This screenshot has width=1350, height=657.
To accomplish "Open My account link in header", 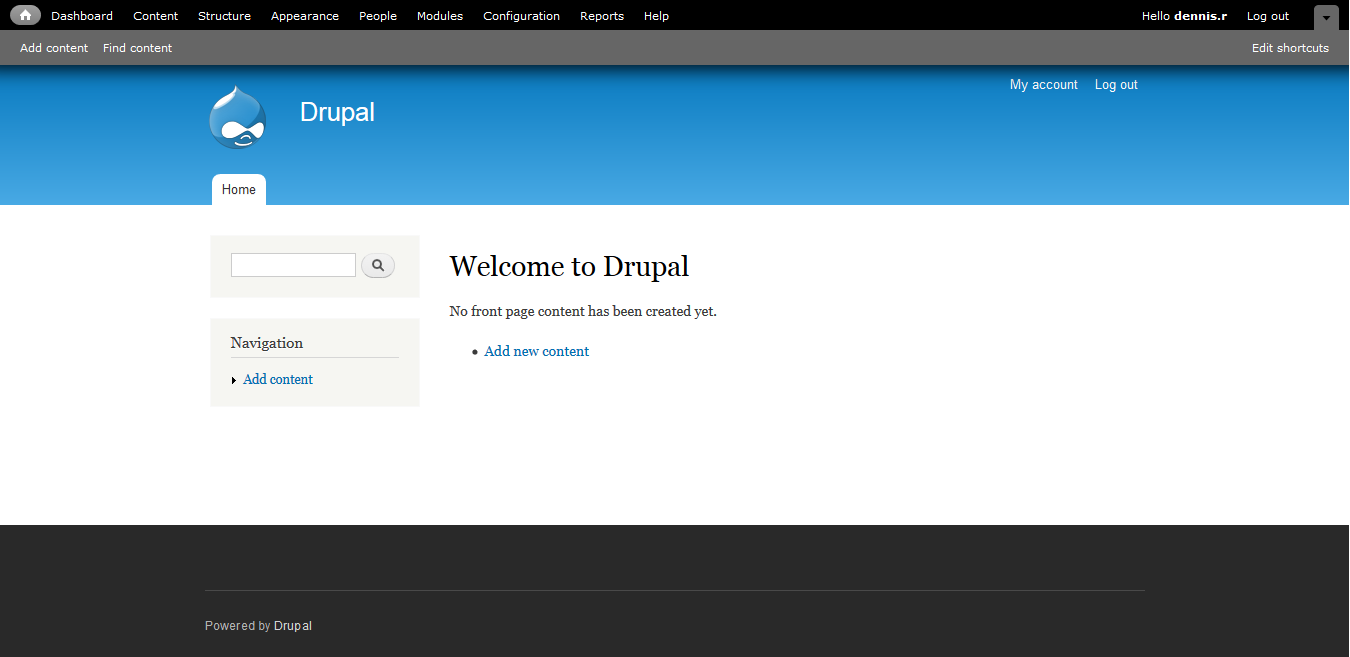I will (x=1044, y=85).
